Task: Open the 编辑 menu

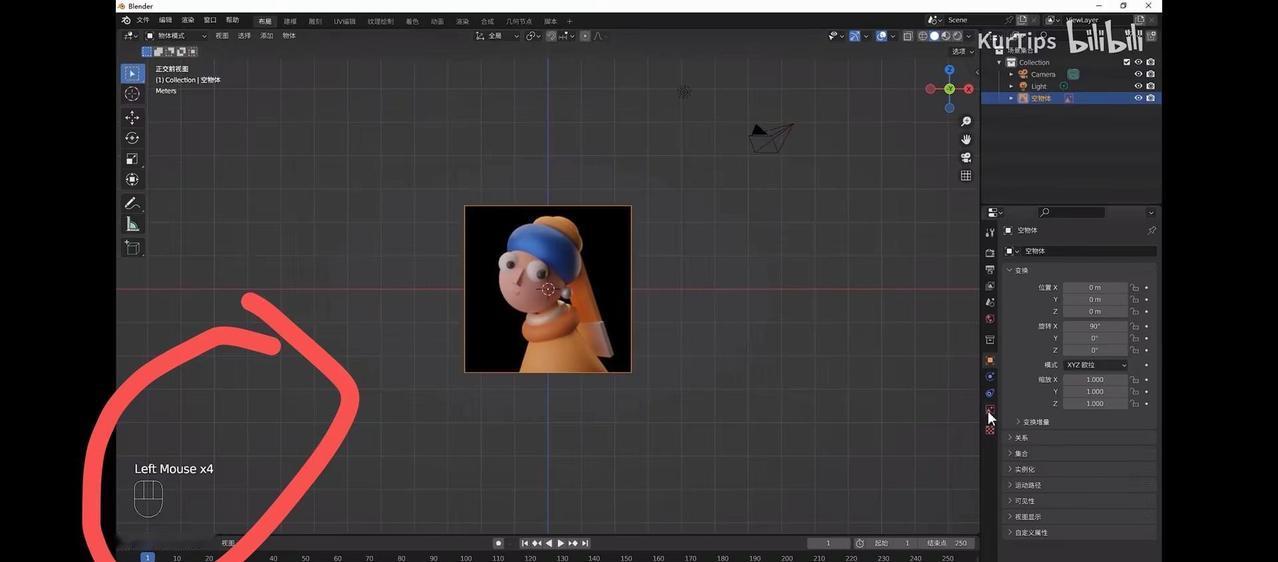Action: click(165, 20)
